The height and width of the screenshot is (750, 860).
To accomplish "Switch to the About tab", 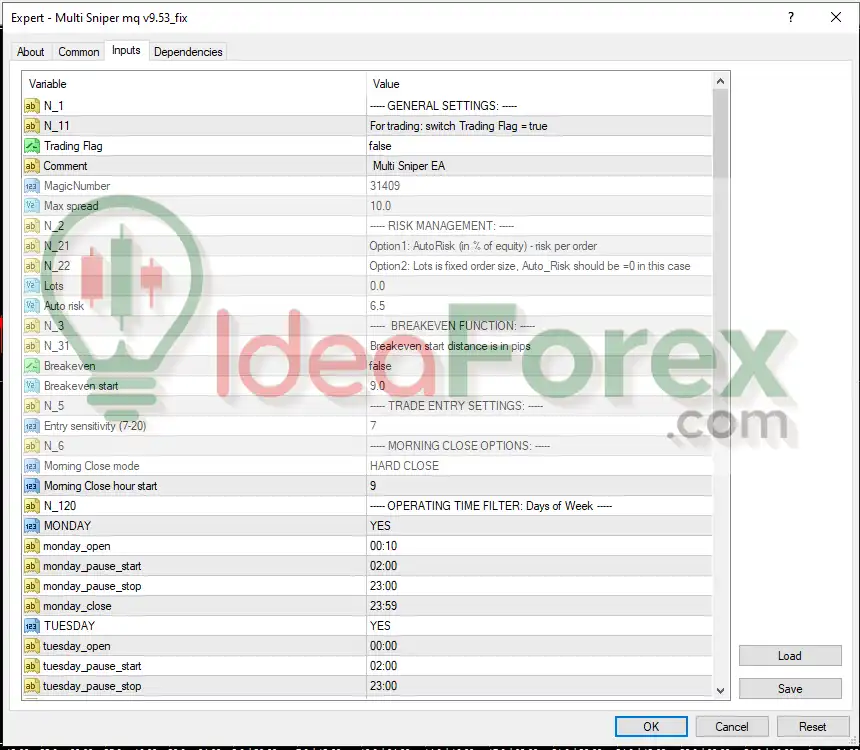I will [30, 52].
